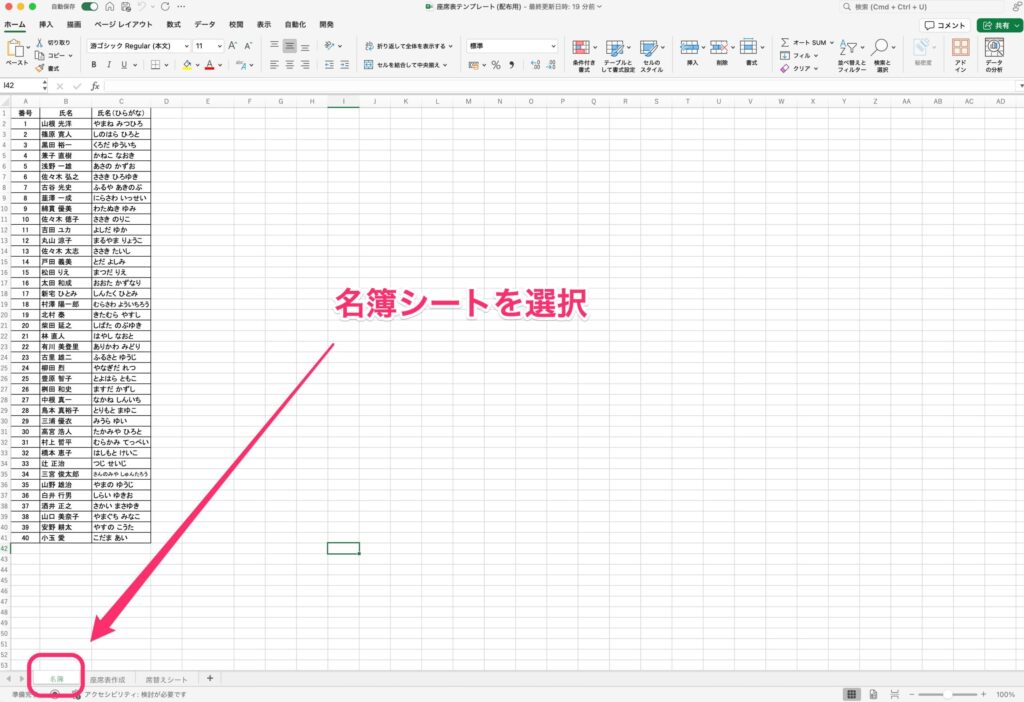
Task: Click the Paste (ペースト) clipboard icon
Action: pos(17,50)
